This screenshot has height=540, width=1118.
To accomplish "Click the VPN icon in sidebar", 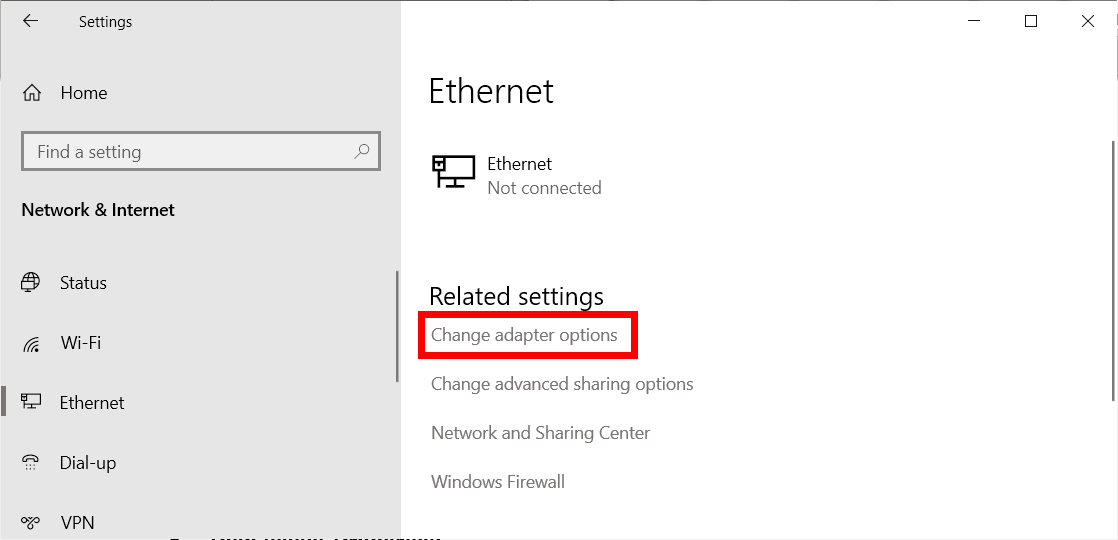I will tap(31, 522).
